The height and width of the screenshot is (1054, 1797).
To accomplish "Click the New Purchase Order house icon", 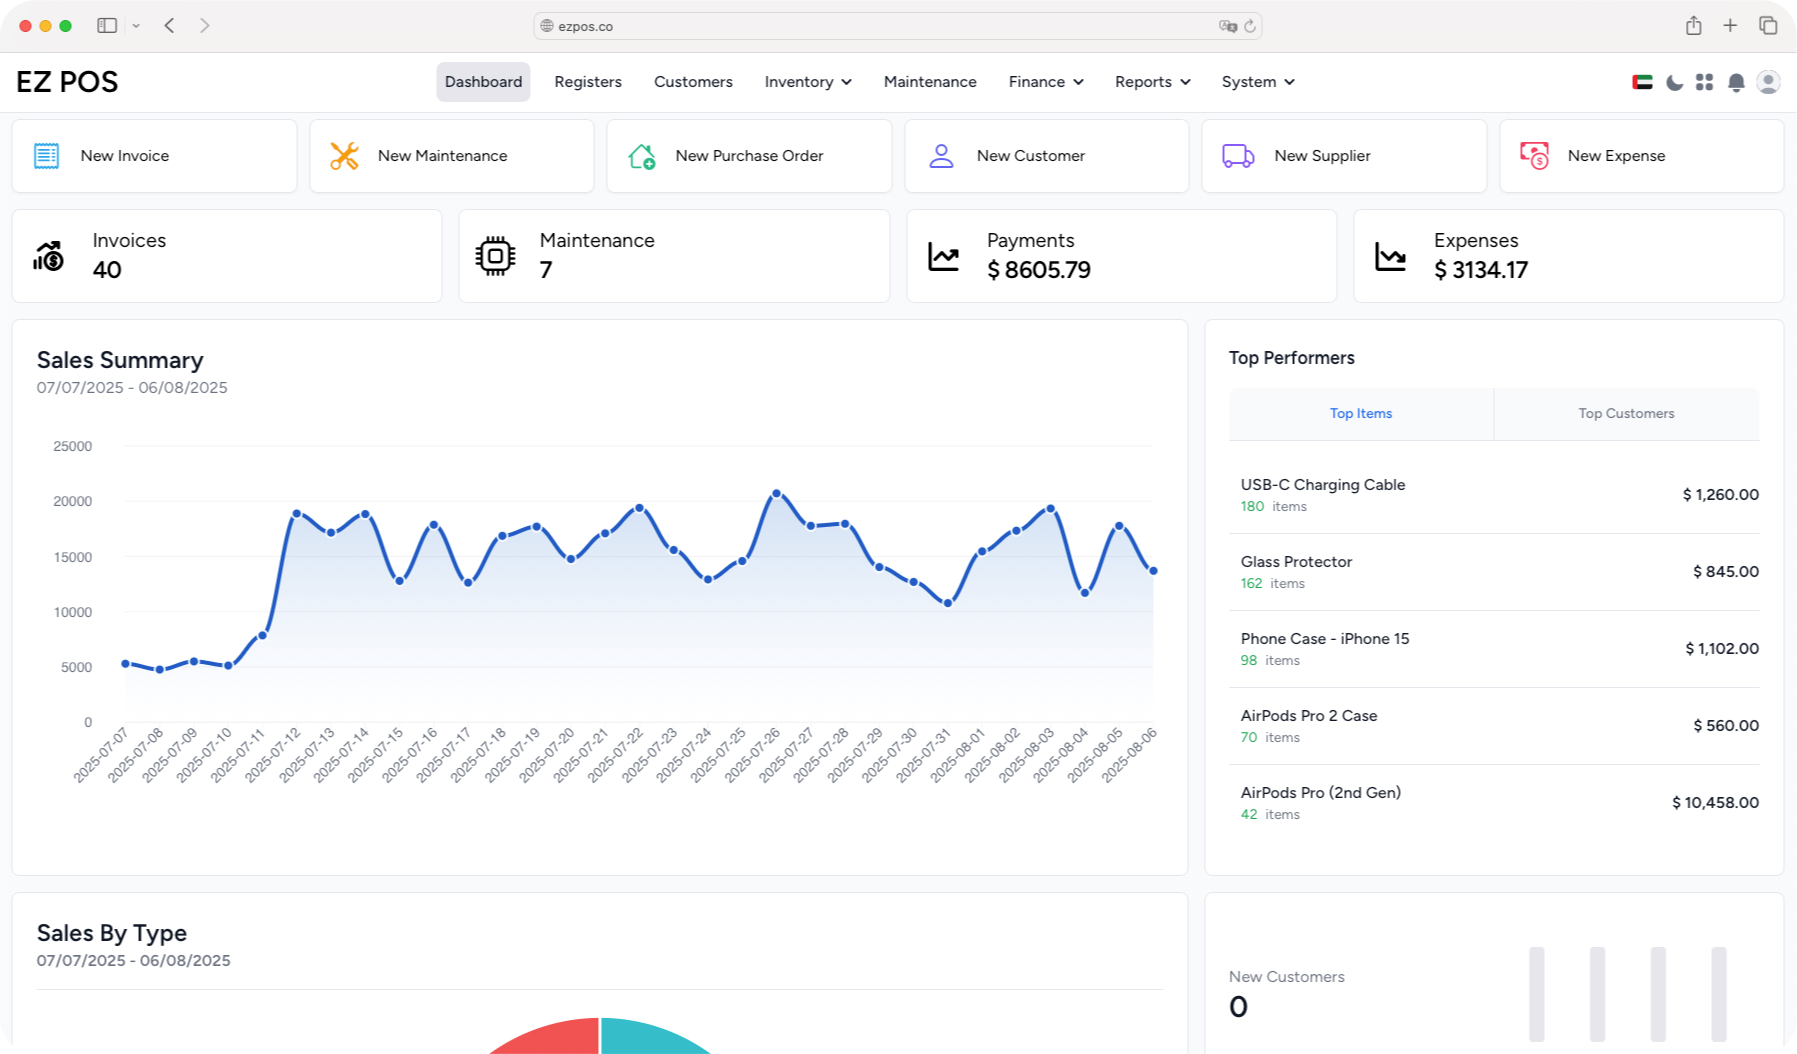I will point(642,156).
